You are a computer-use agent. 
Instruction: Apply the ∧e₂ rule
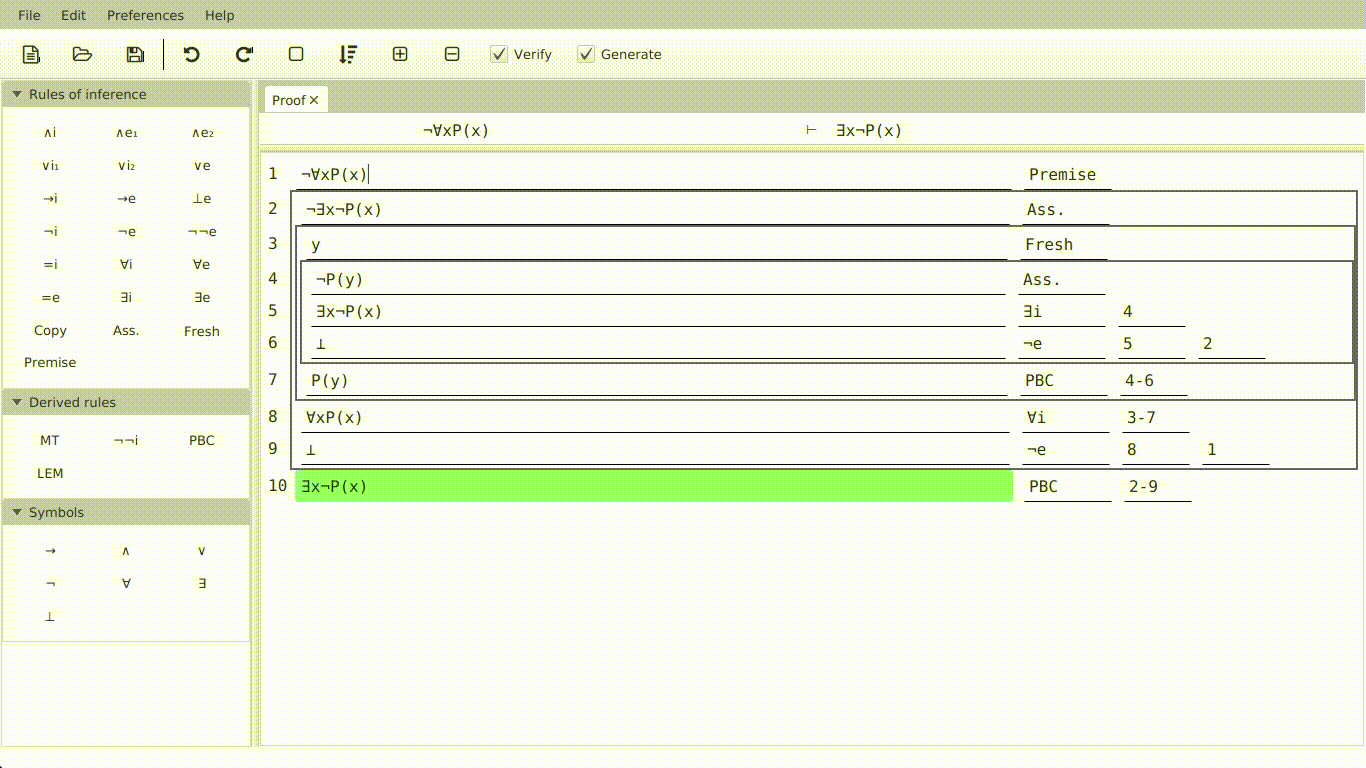202,133
